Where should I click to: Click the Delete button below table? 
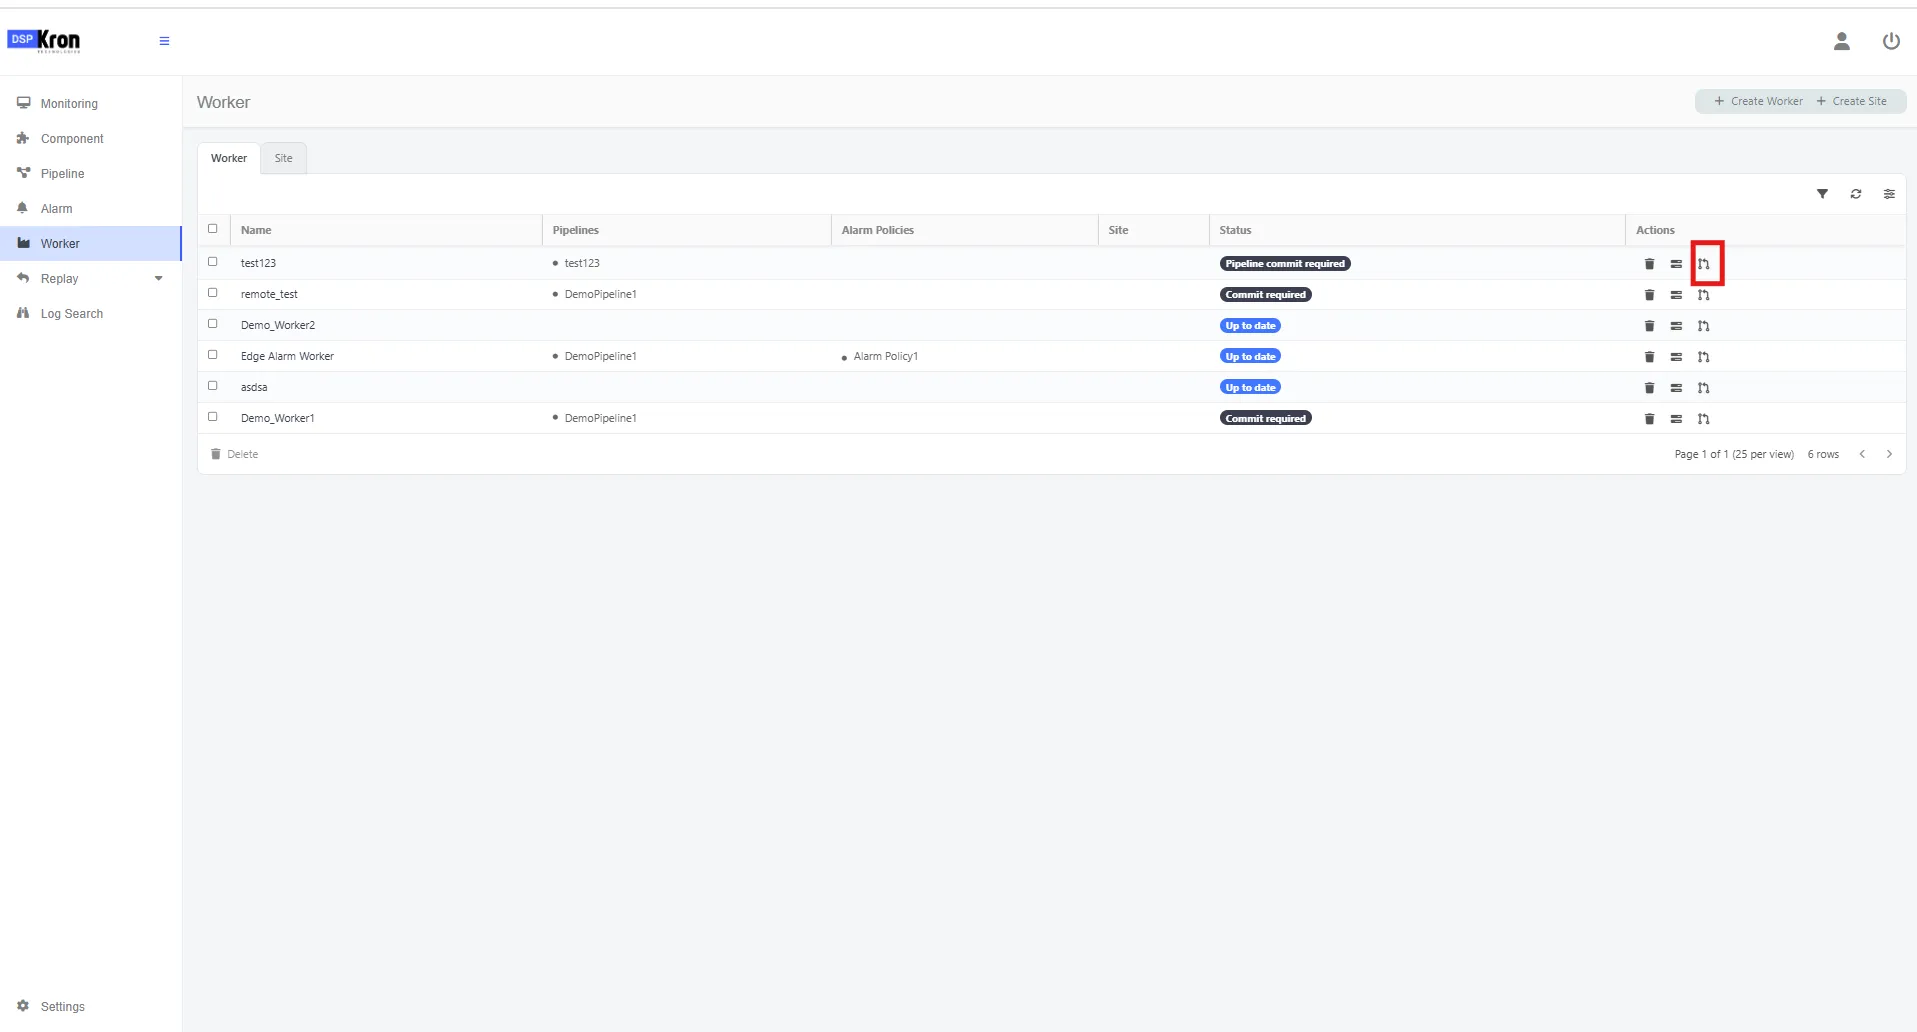235,454
